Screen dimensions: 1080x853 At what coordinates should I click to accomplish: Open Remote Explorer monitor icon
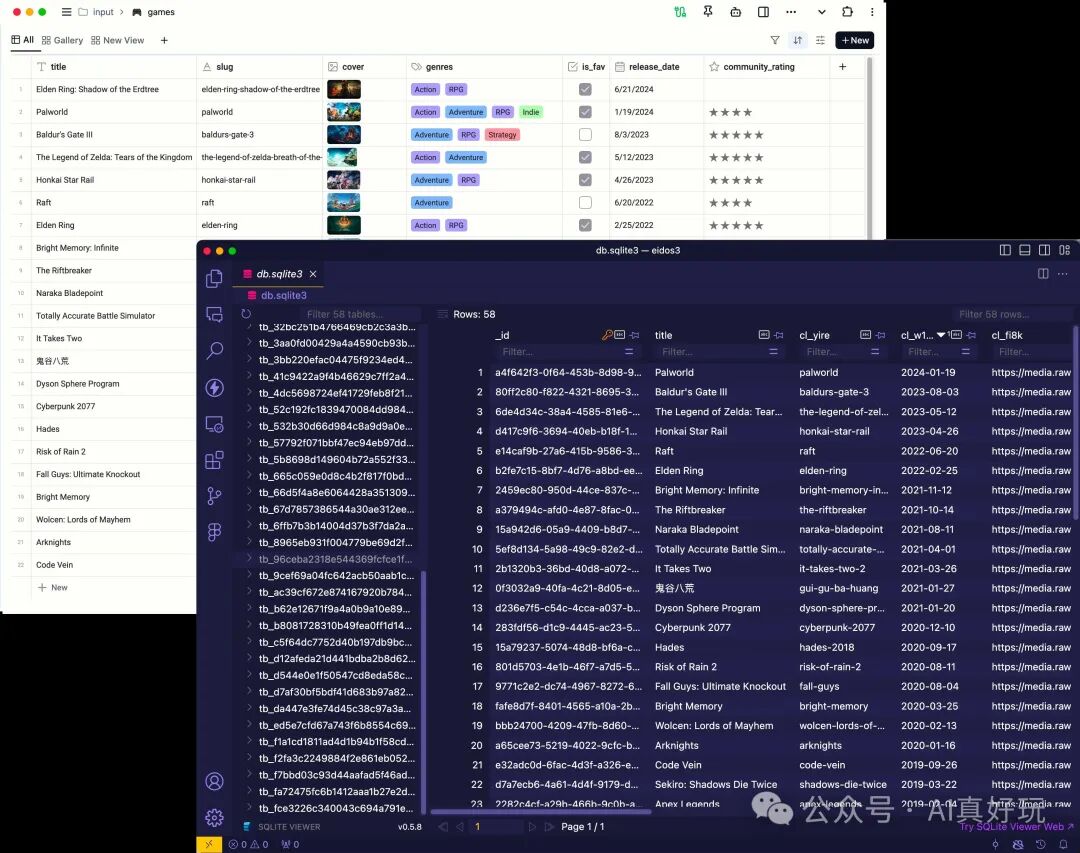pos(214,424)
